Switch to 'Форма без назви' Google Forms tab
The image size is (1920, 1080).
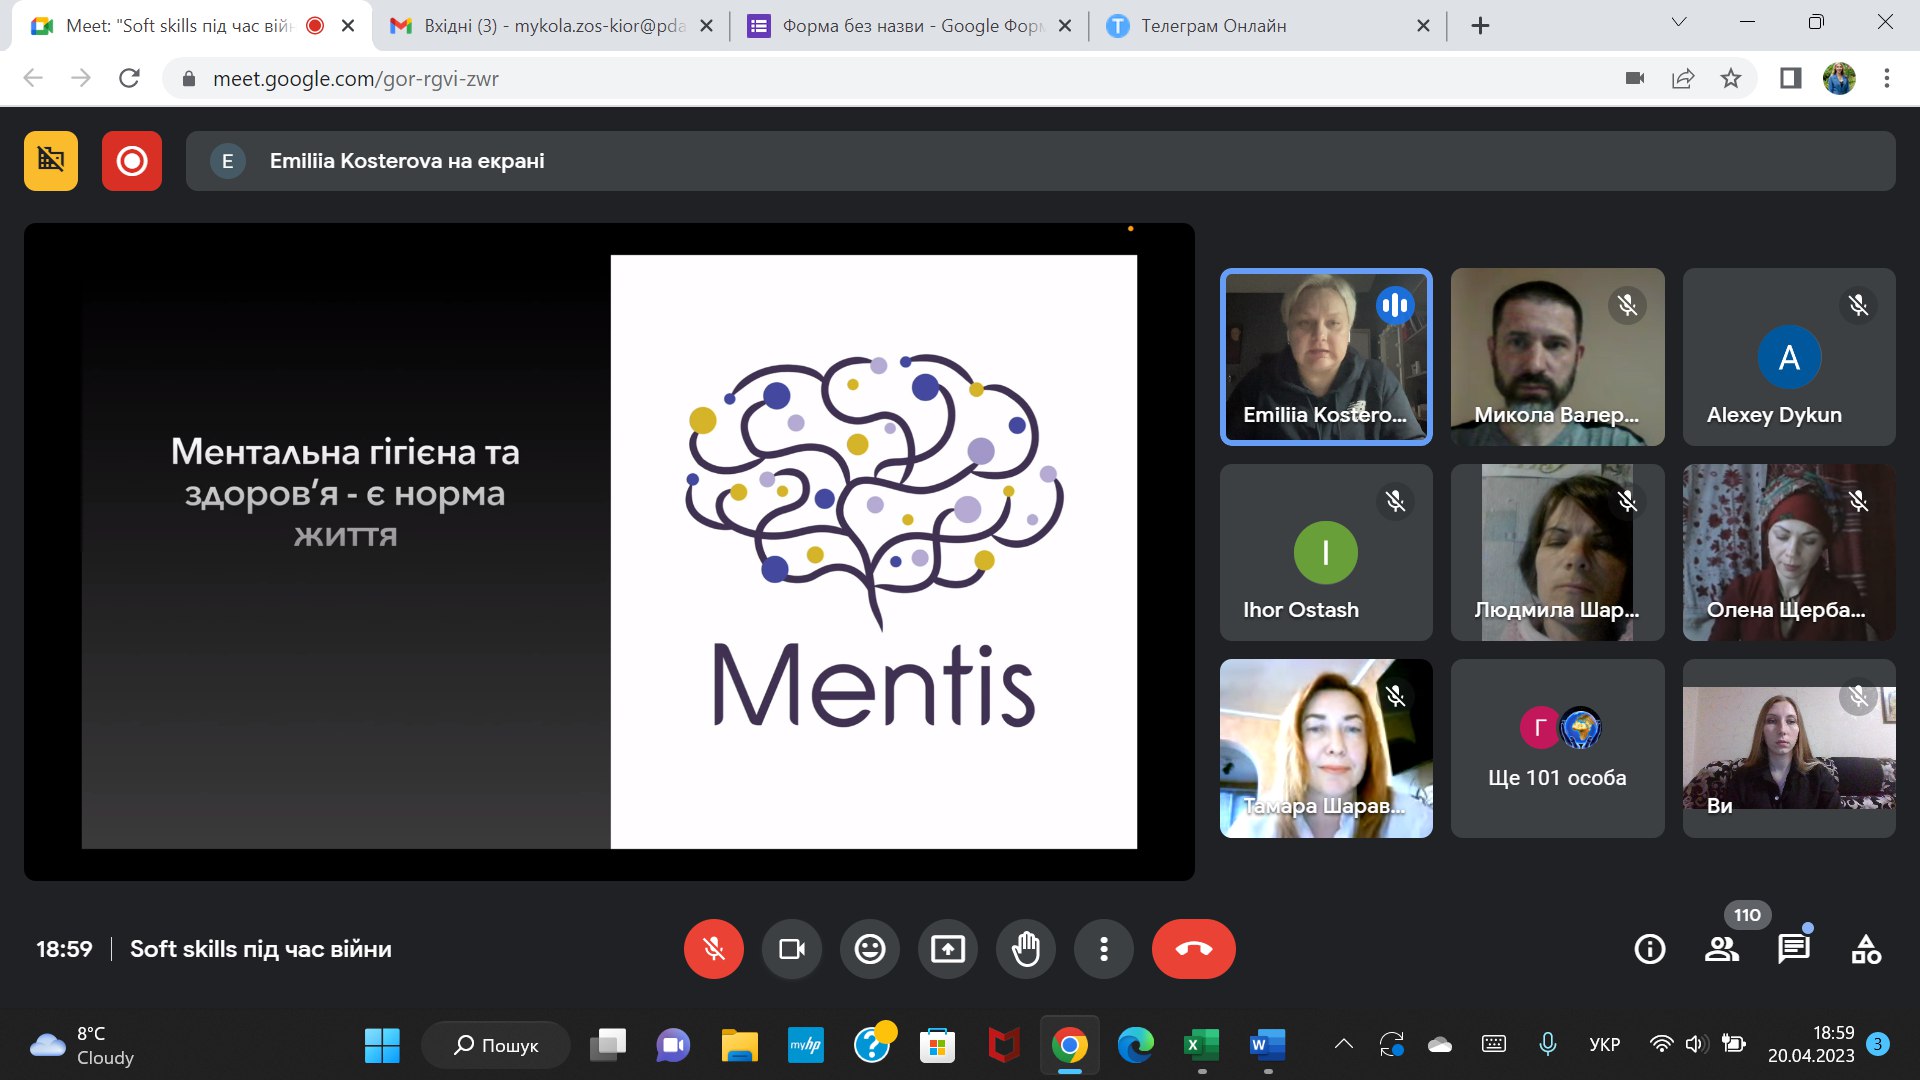[909, 26]
